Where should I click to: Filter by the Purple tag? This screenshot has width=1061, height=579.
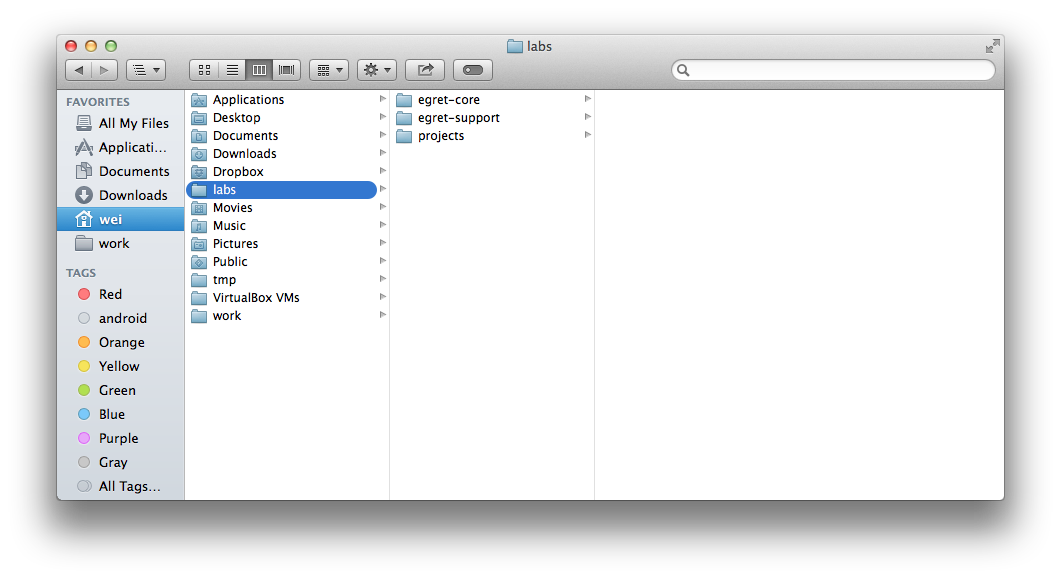122,438
